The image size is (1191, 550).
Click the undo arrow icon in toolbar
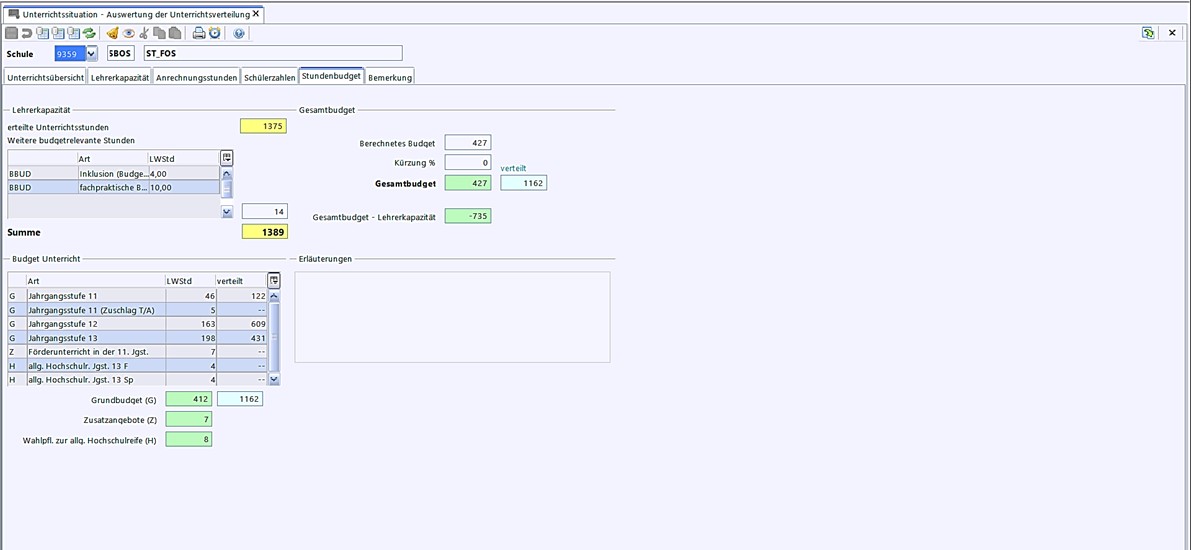click(x=27, y=33)
